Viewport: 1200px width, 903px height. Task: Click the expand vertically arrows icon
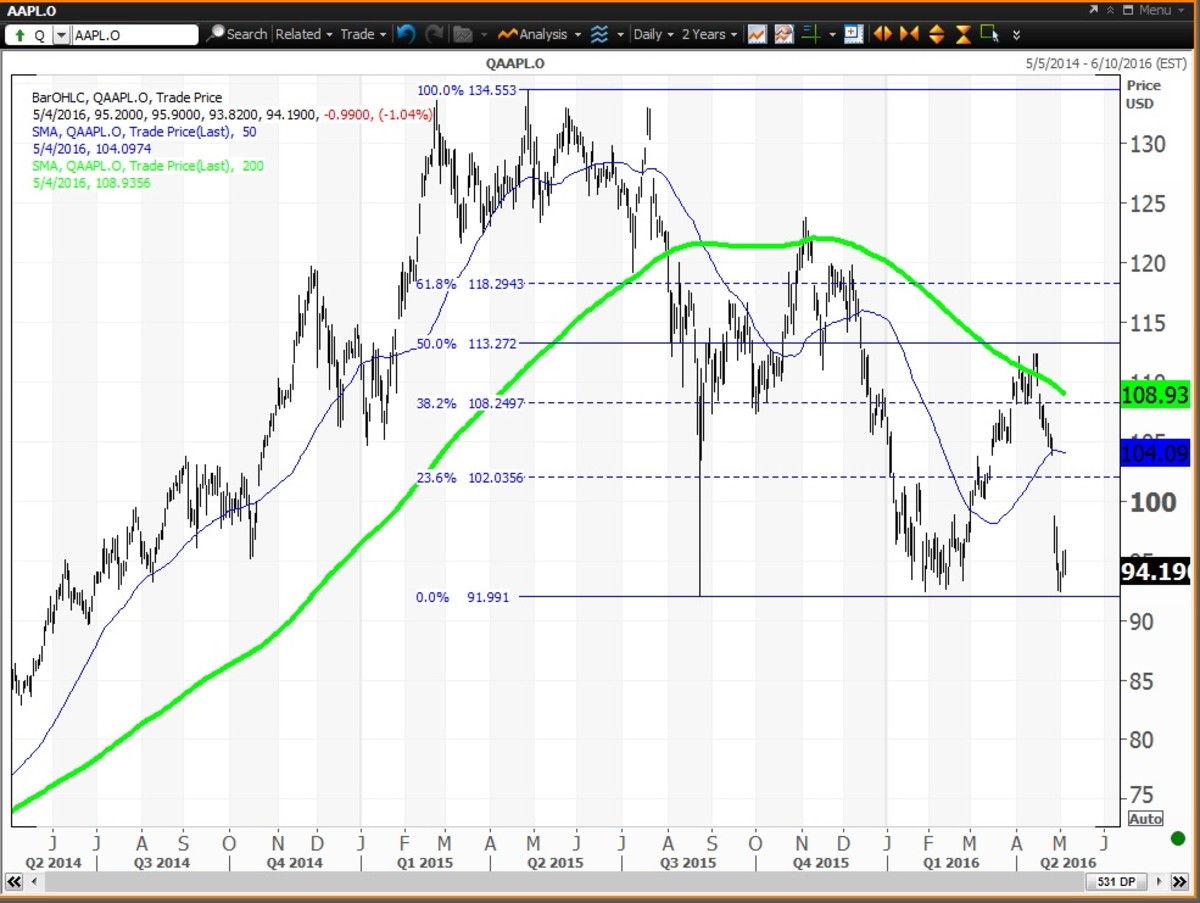pos(937,34)
